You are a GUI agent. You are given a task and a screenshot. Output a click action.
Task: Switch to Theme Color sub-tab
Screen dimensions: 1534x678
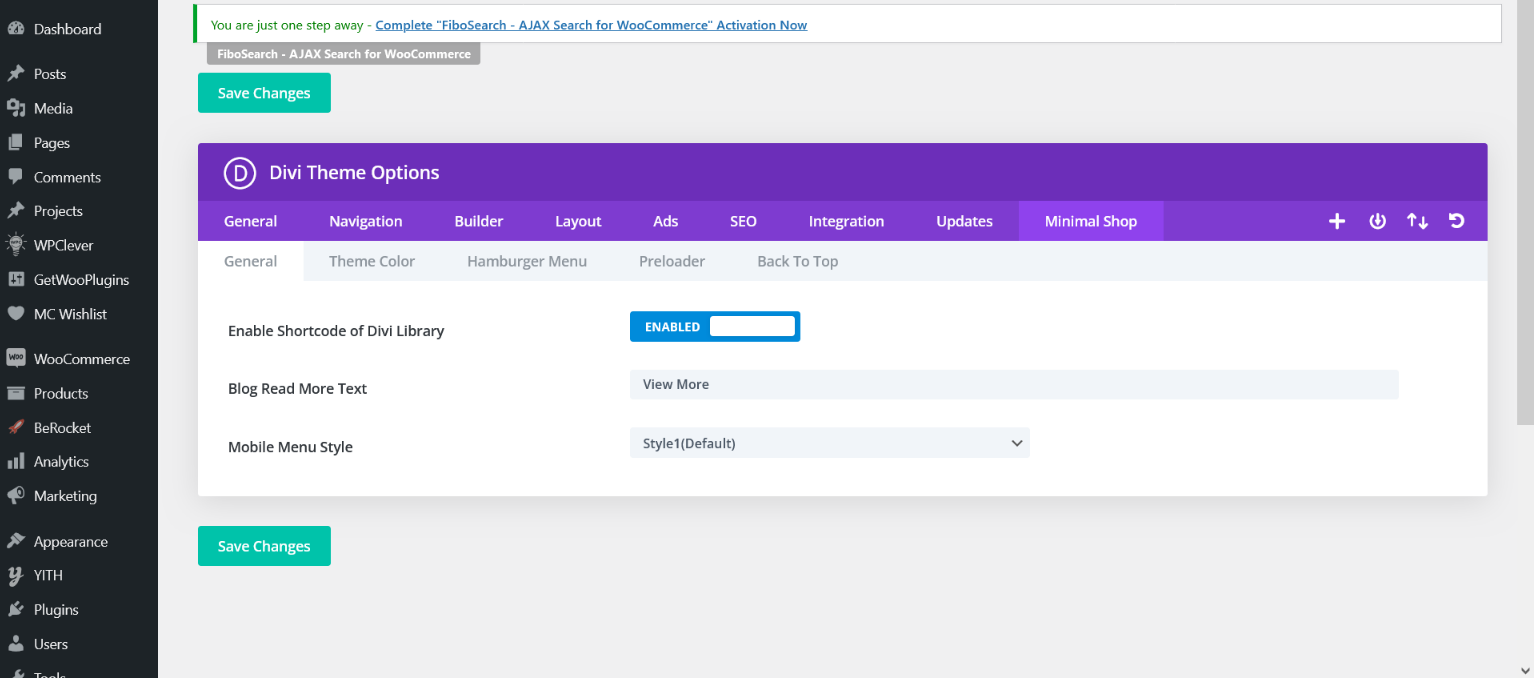tap(372, 261)
